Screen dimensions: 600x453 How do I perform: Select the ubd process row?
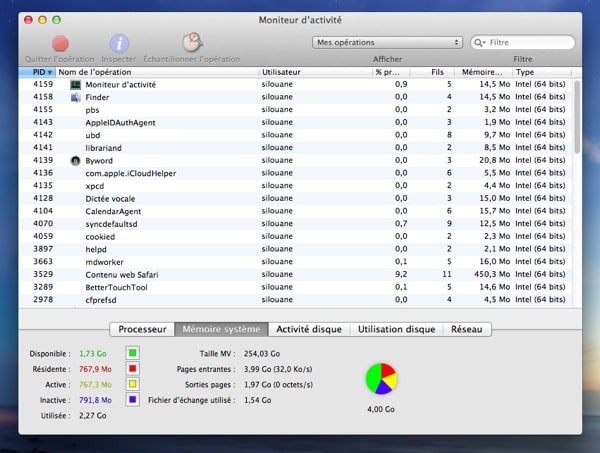[x=296, y=135]
